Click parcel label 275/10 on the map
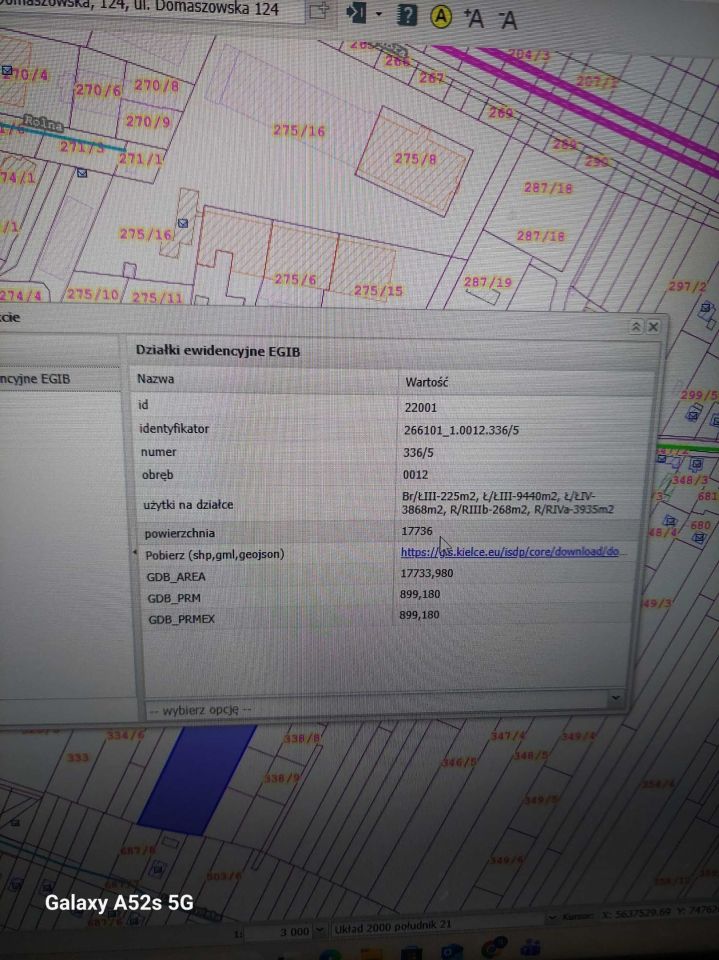The height and width of the screenshot is (960, 719). [x=92, y=294]
